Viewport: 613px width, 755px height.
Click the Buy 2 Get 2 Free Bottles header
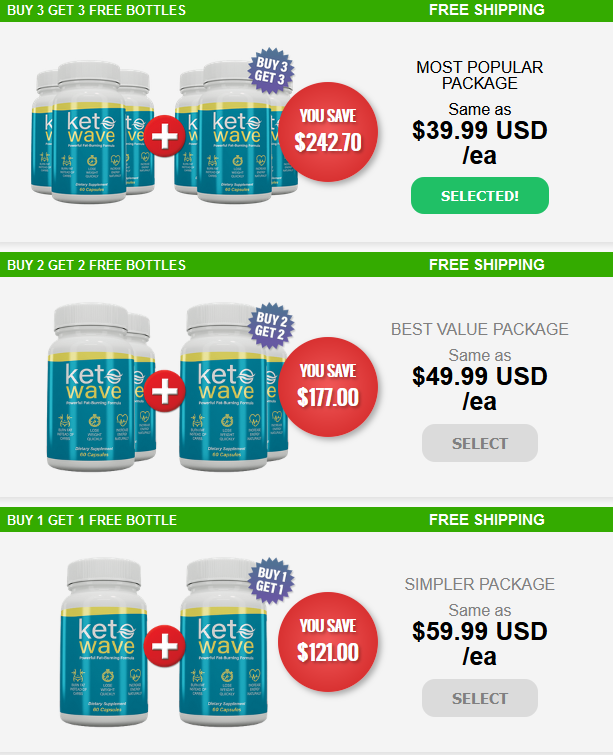96,265
